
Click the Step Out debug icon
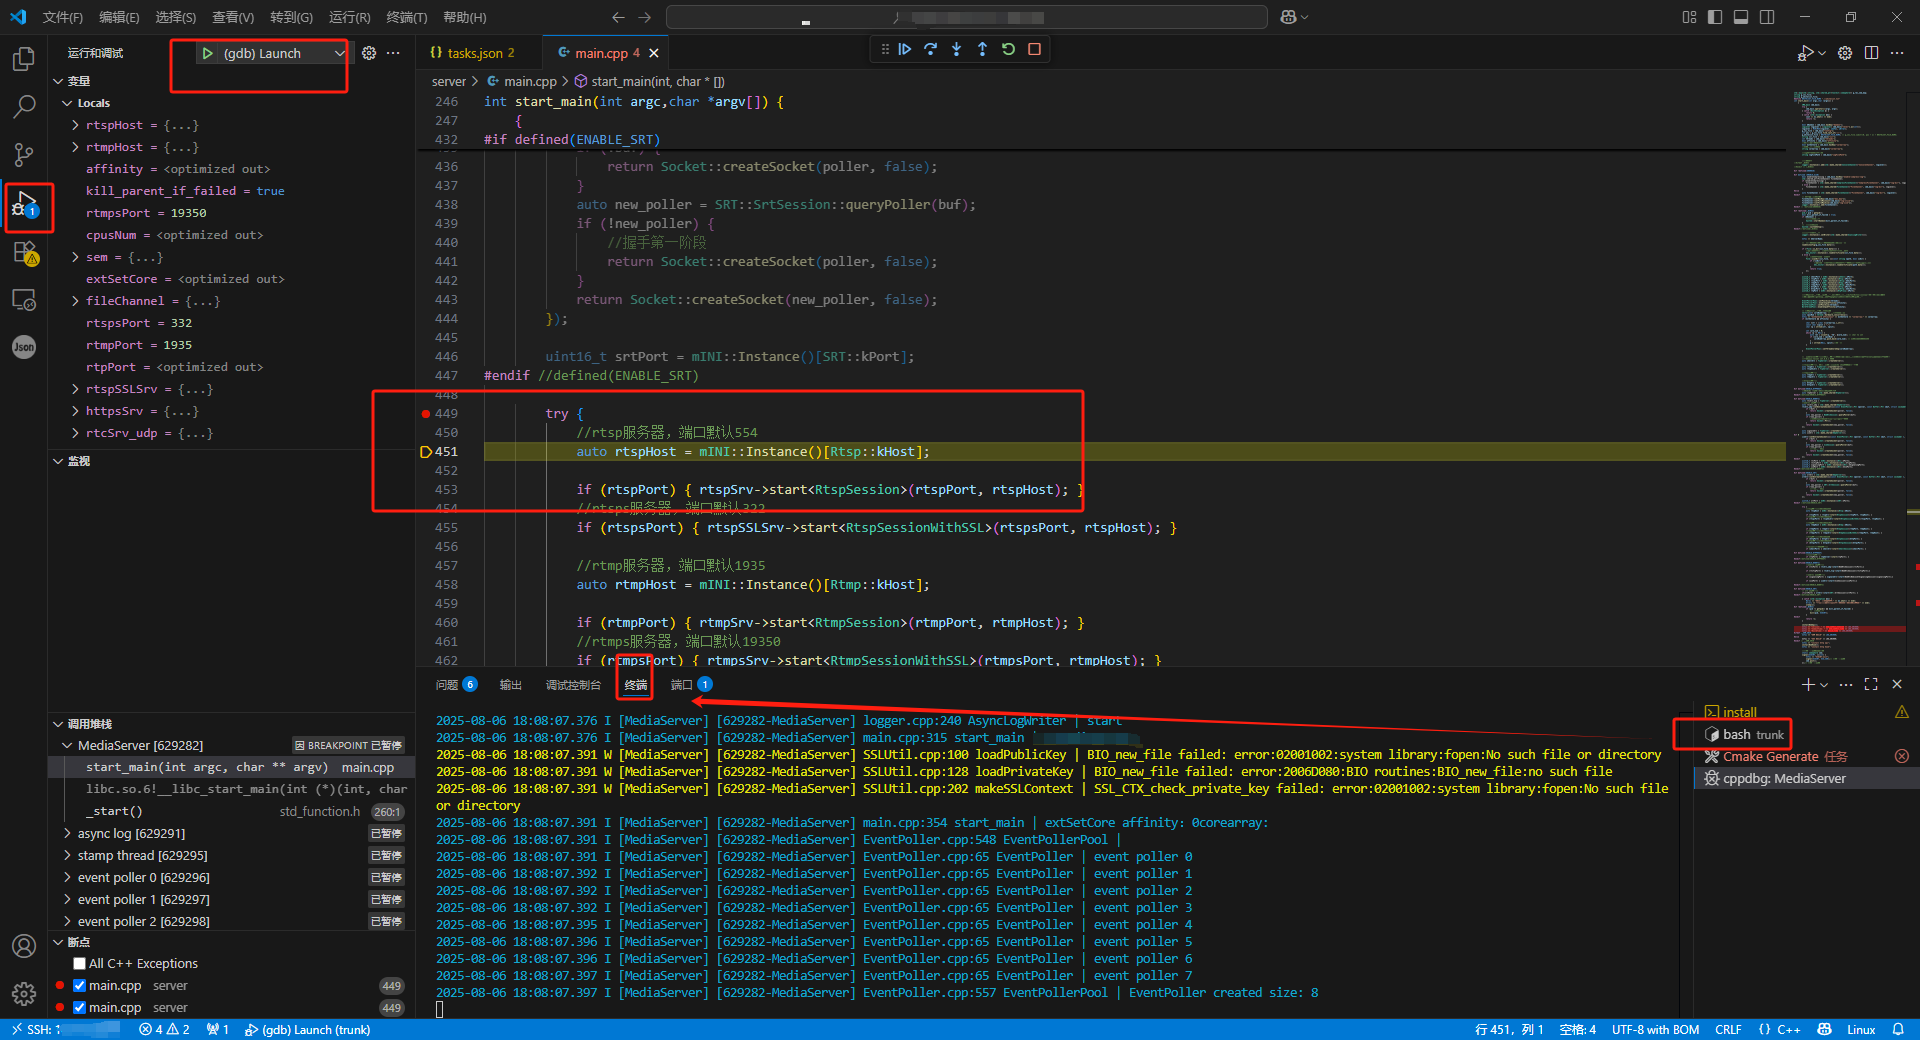click(982, 49)
